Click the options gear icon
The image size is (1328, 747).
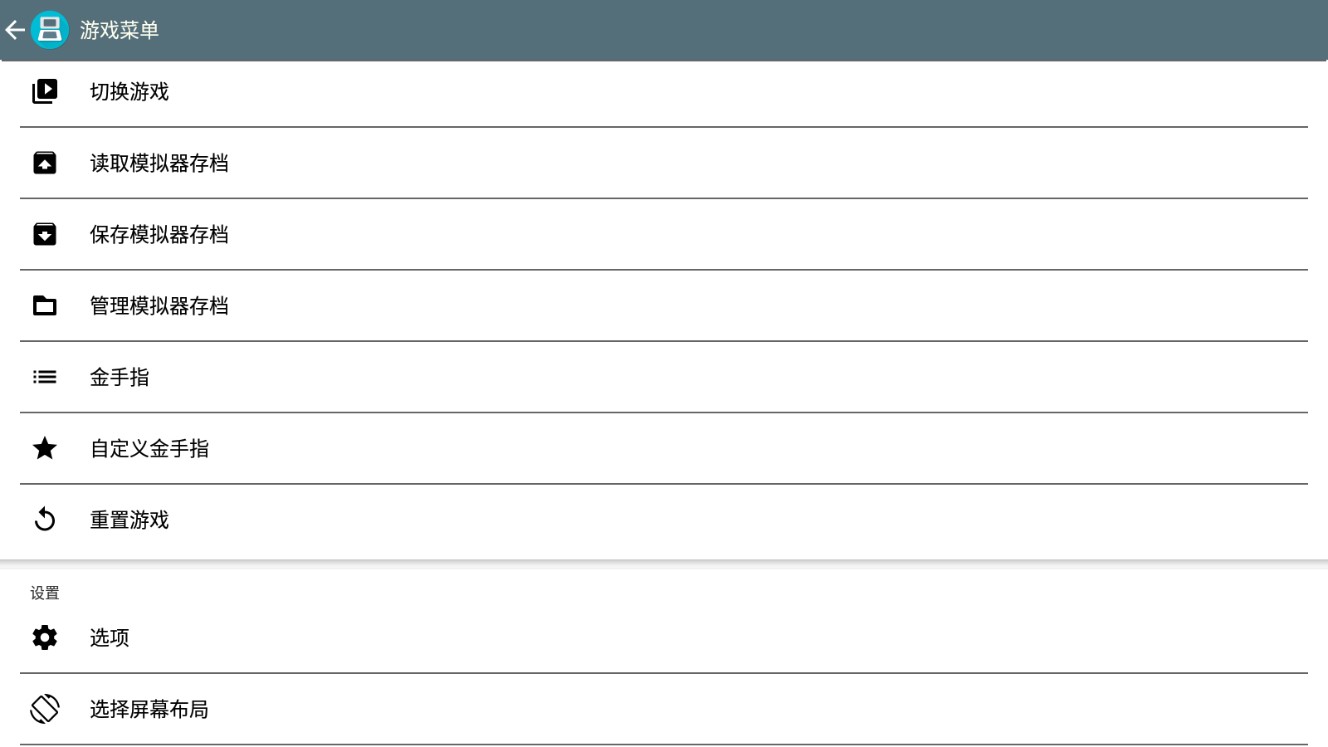[x=45, y=637]
